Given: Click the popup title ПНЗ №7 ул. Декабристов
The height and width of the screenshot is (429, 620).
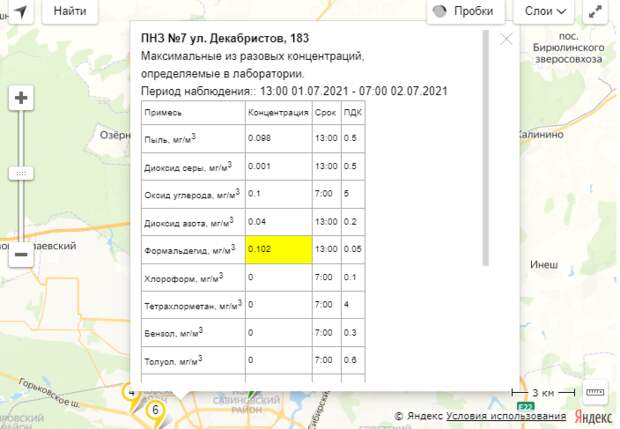Looking at the screenshot, I should [225, 39].
